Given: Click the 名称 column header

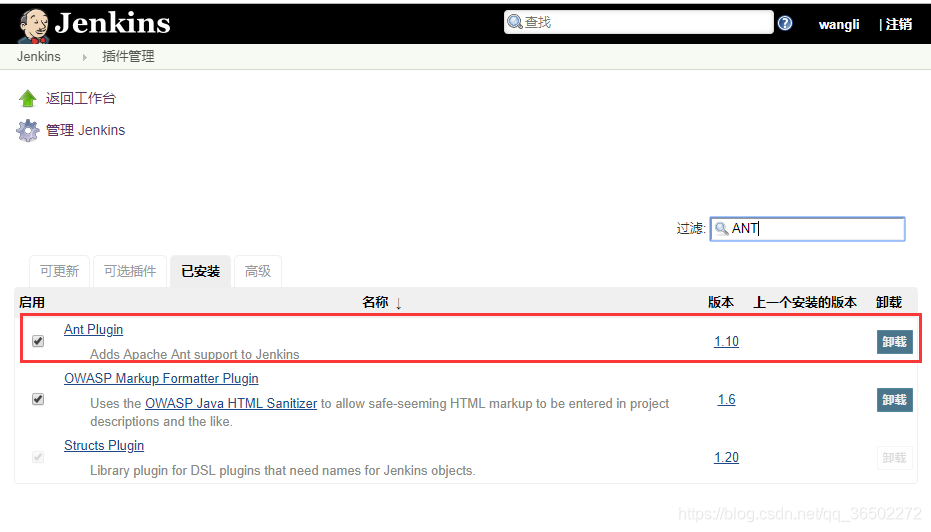Looking at the screenshot, I should pos(375,302).
